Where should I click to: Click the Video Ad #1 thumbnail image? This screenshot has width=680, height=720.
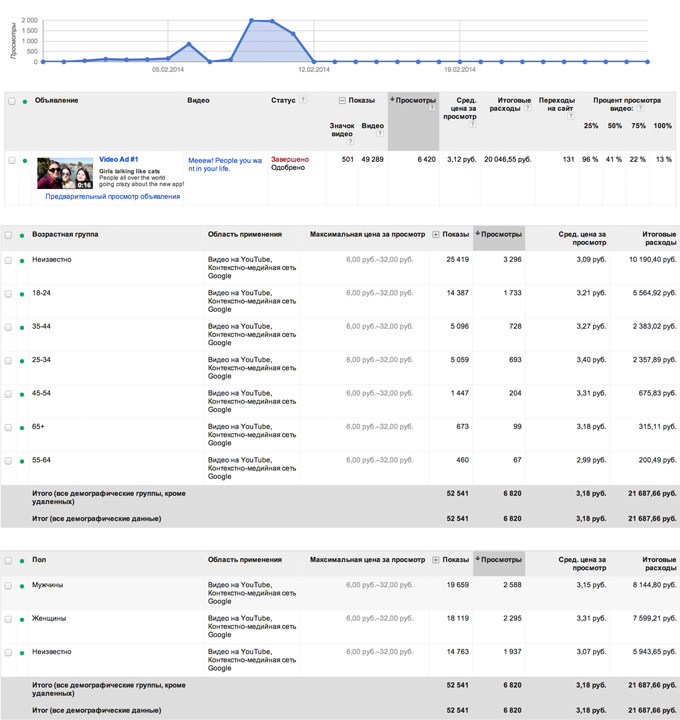[x=65, y=173]
